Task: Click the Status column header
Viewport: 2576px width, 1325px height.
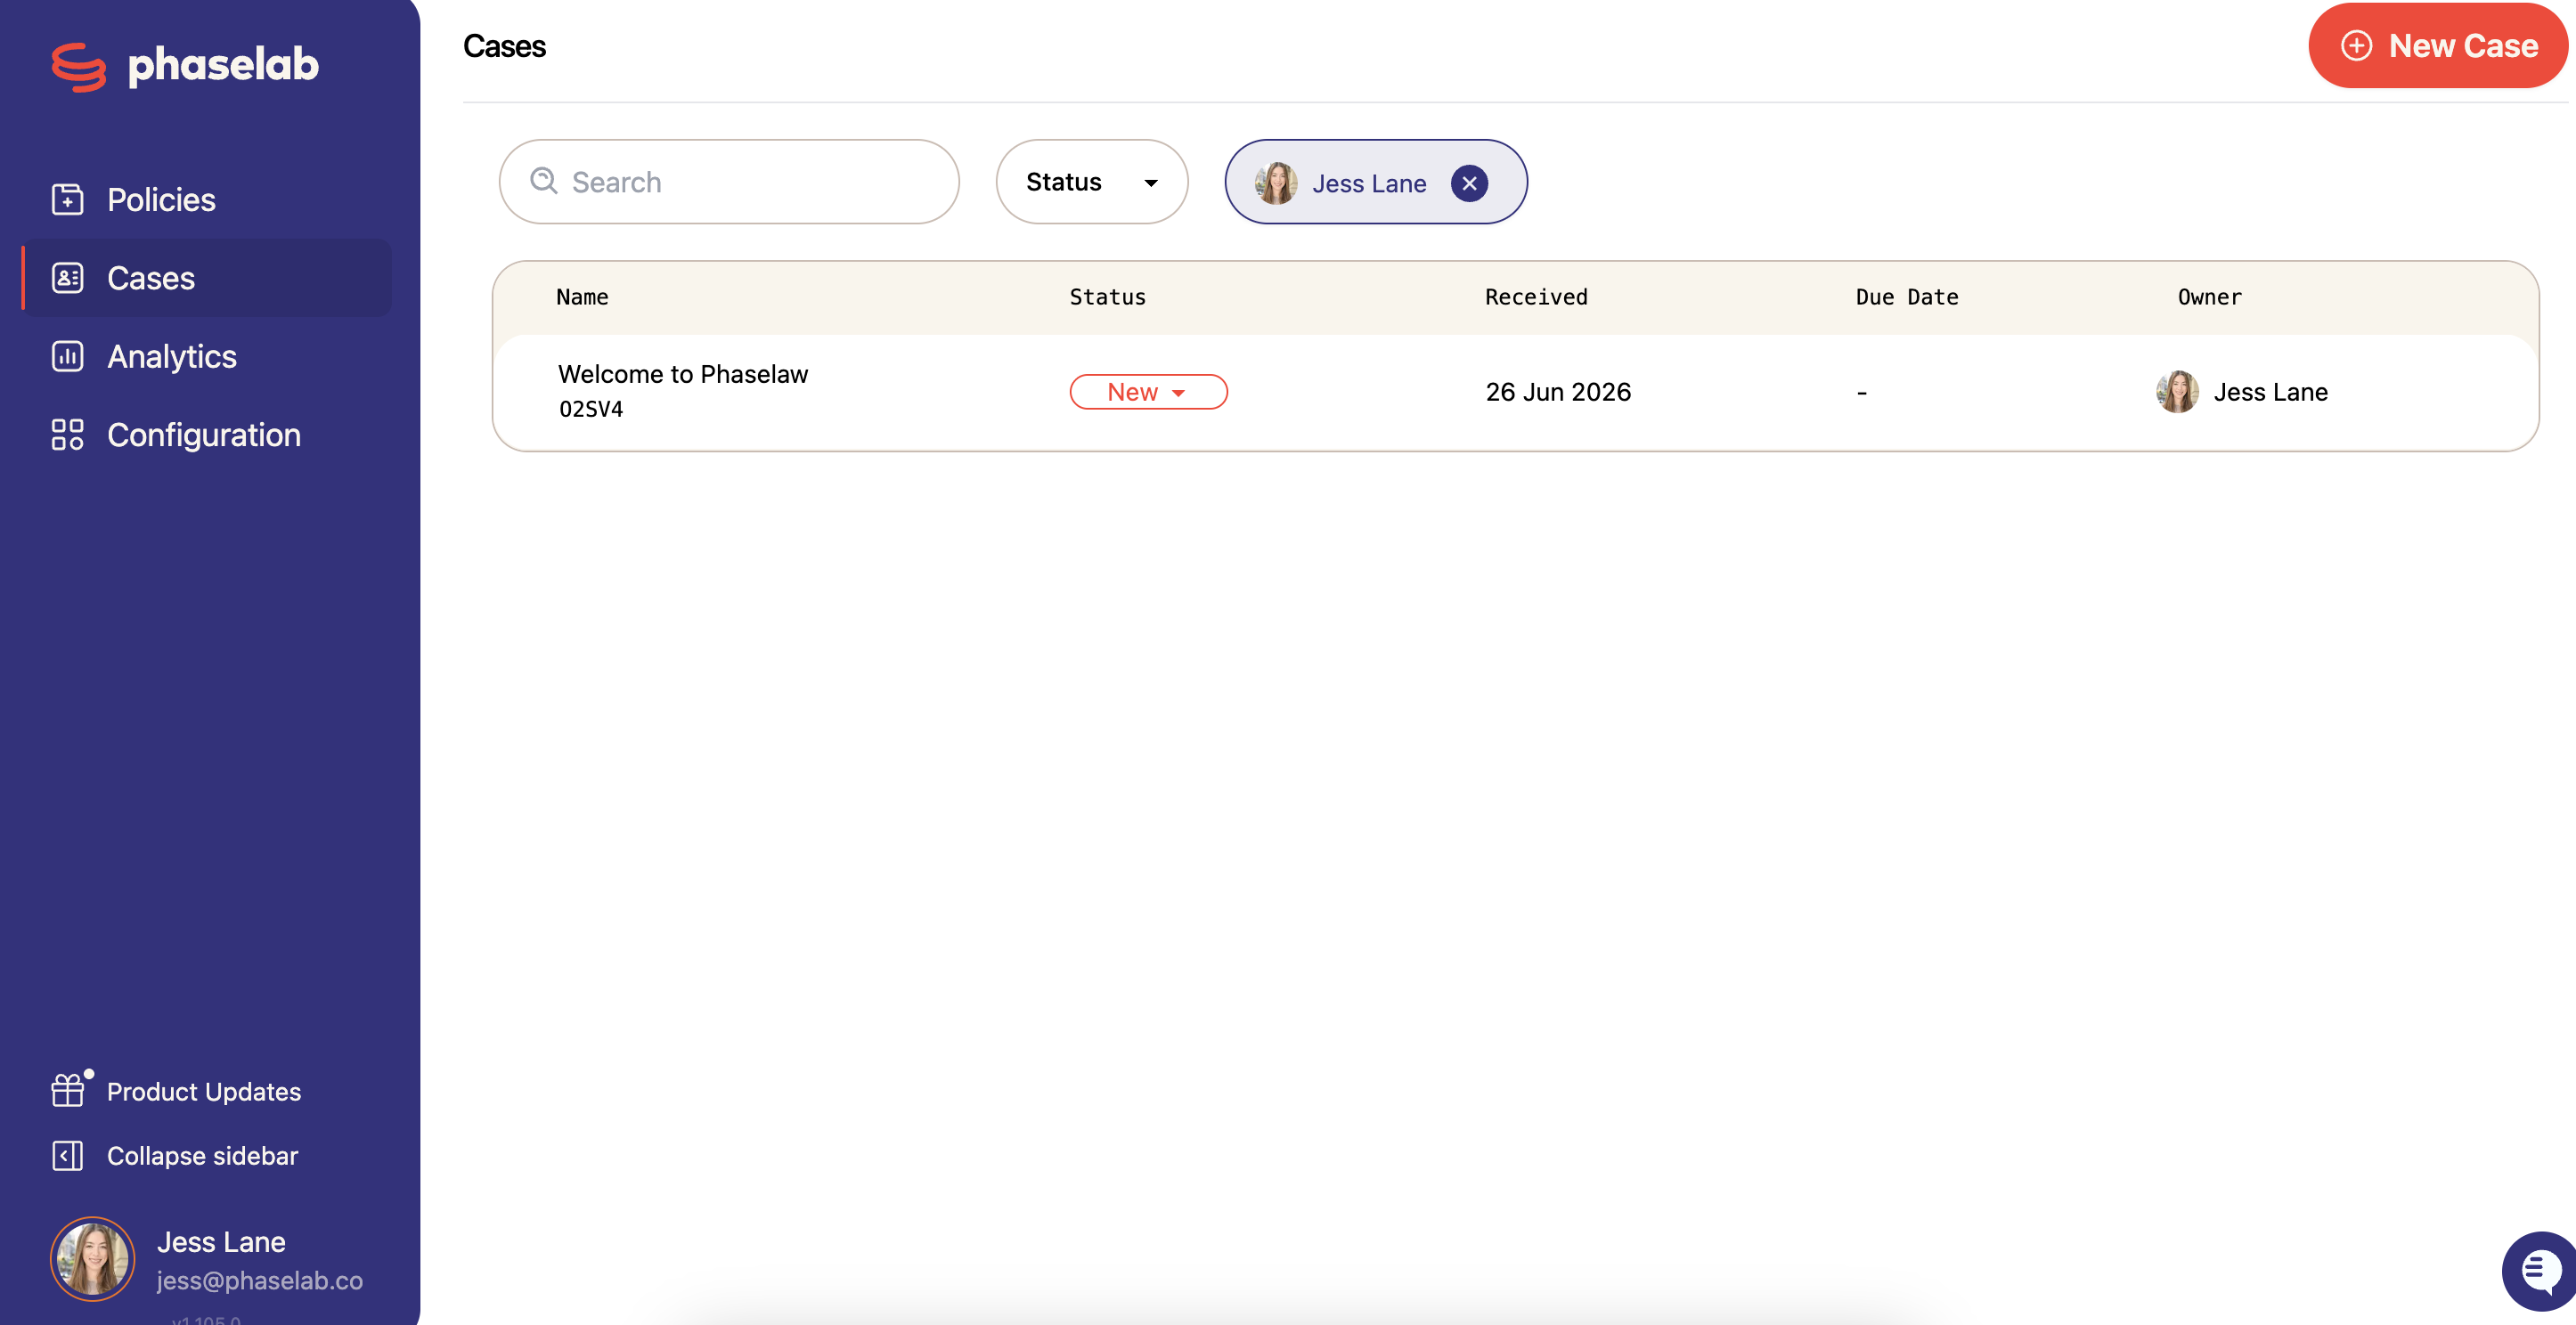Action: 1107,297
